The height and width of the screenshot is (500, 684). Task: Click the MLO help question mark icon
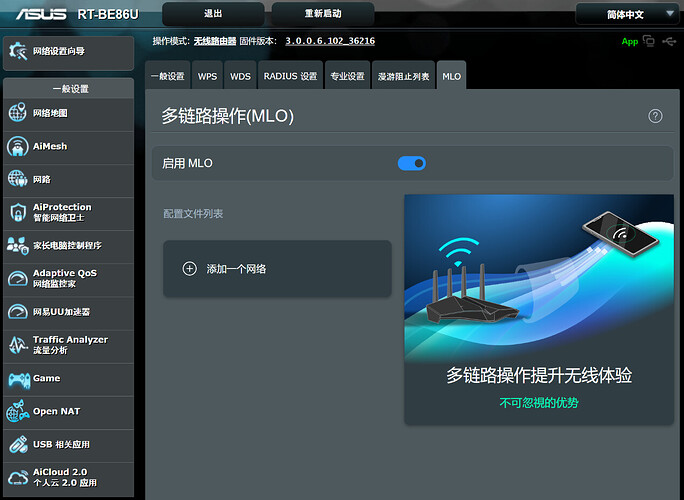[655, 116]
